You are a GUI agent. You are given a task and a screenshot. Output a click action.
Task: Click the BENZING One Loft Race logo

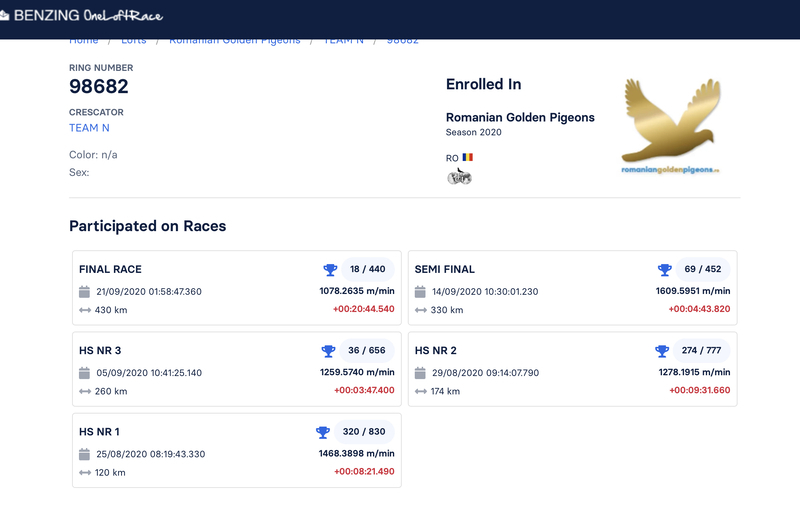click(x=82, y=16)
